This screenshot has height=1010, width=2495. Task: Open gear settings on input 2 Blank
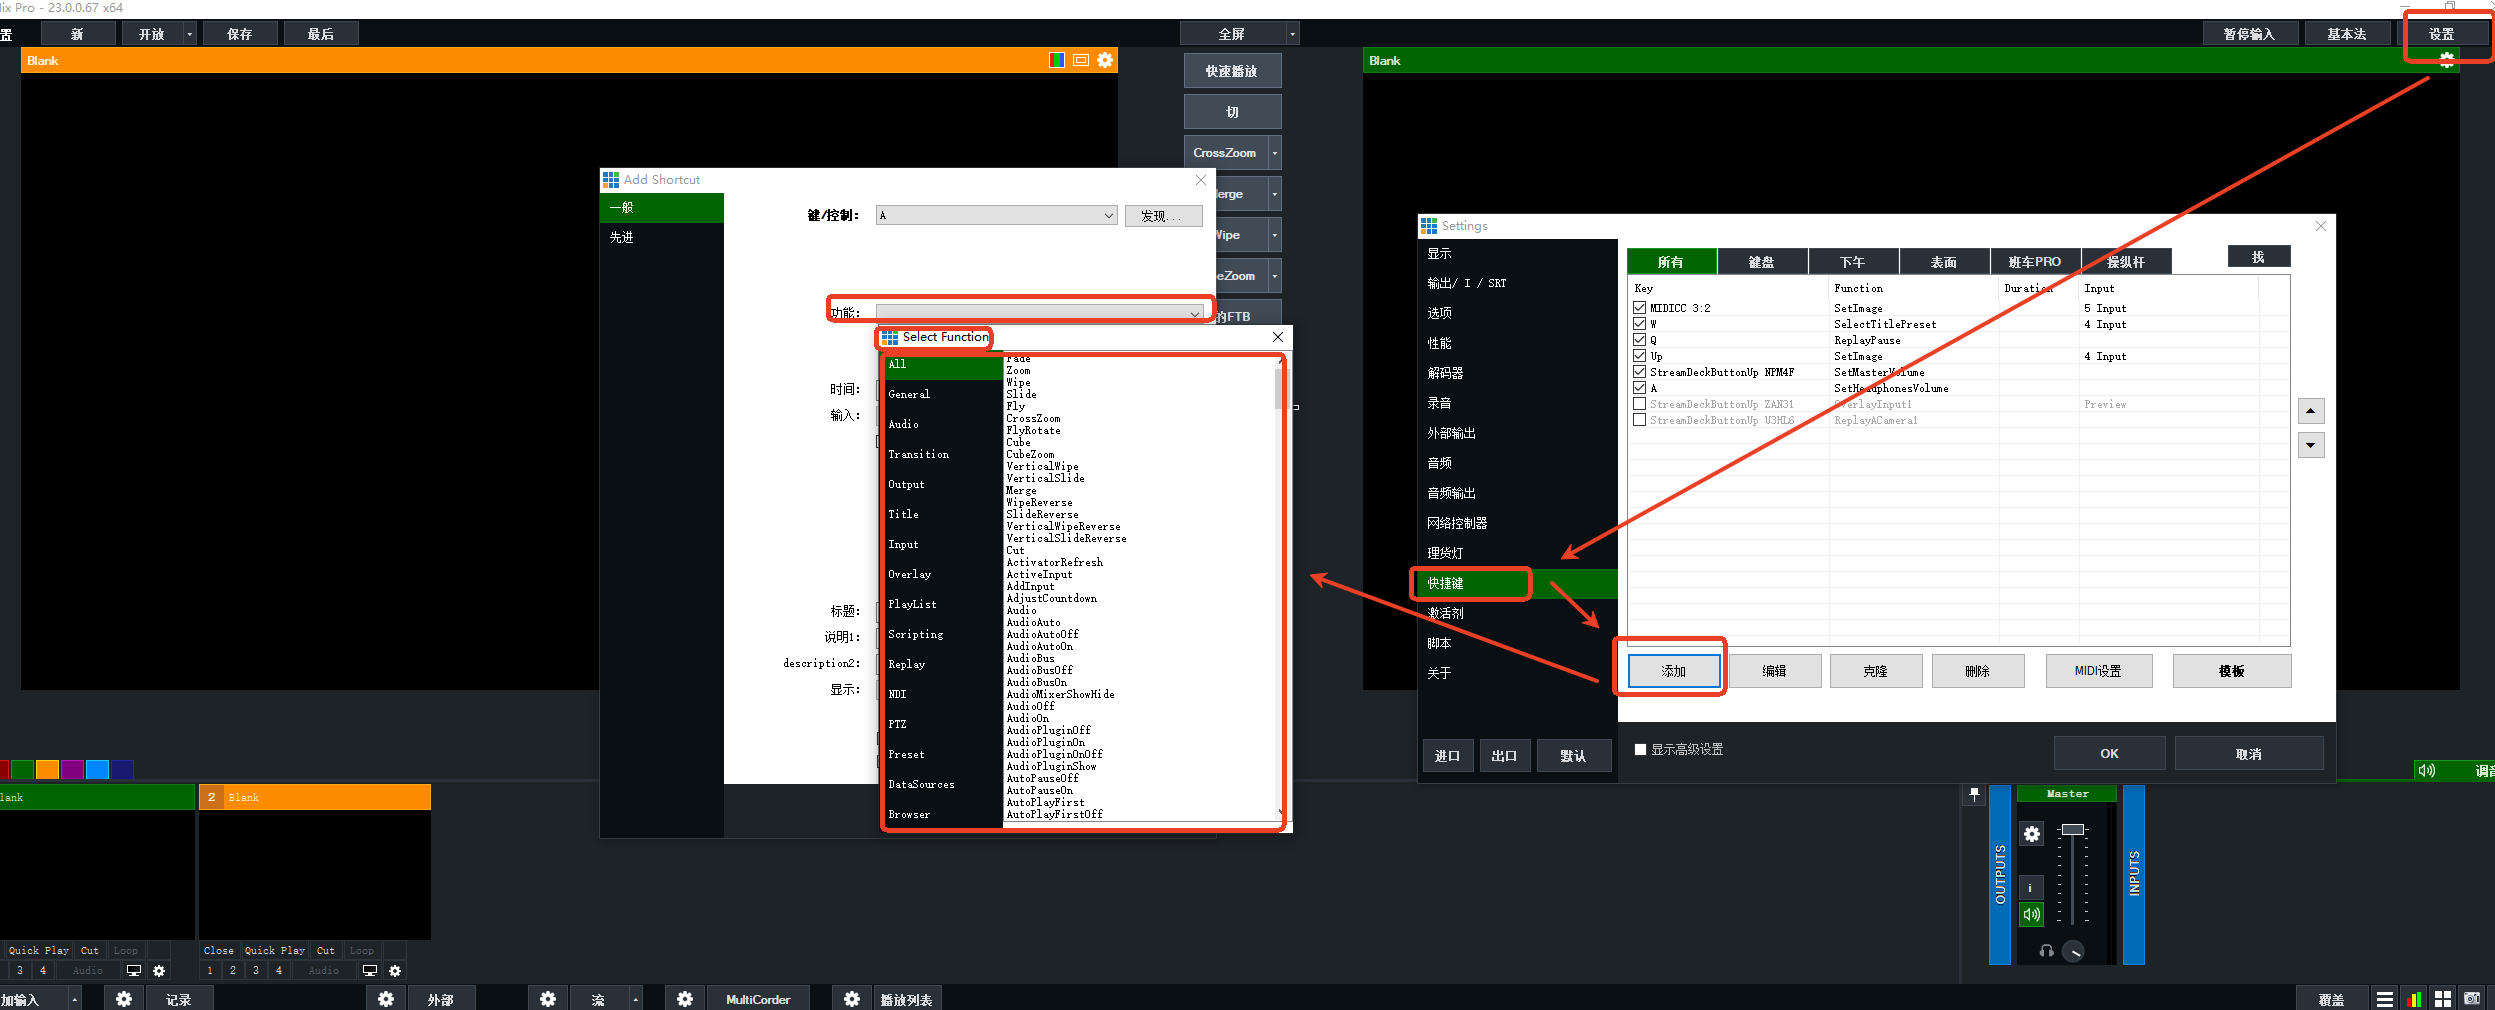(395, 971)
